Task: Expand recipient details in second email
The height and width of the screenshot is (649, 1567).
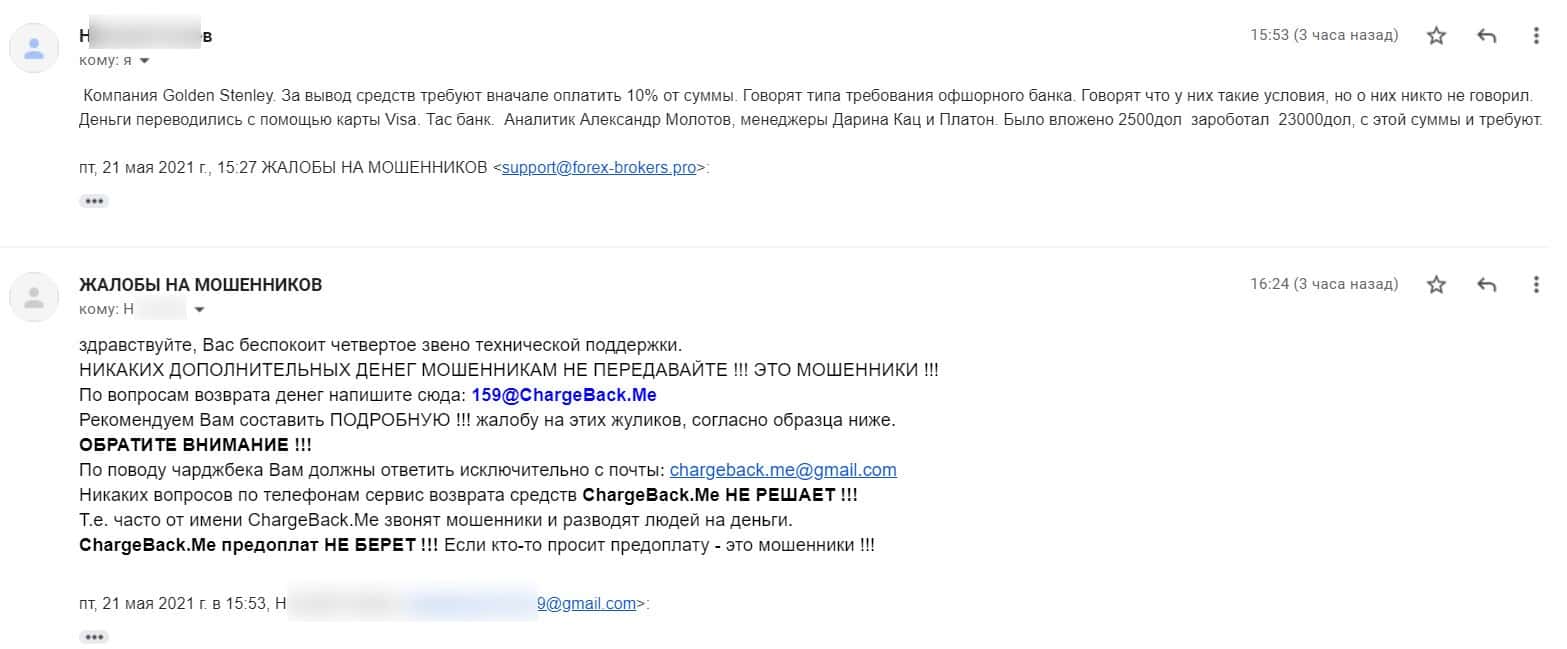Action: click(x=200, y=310)
